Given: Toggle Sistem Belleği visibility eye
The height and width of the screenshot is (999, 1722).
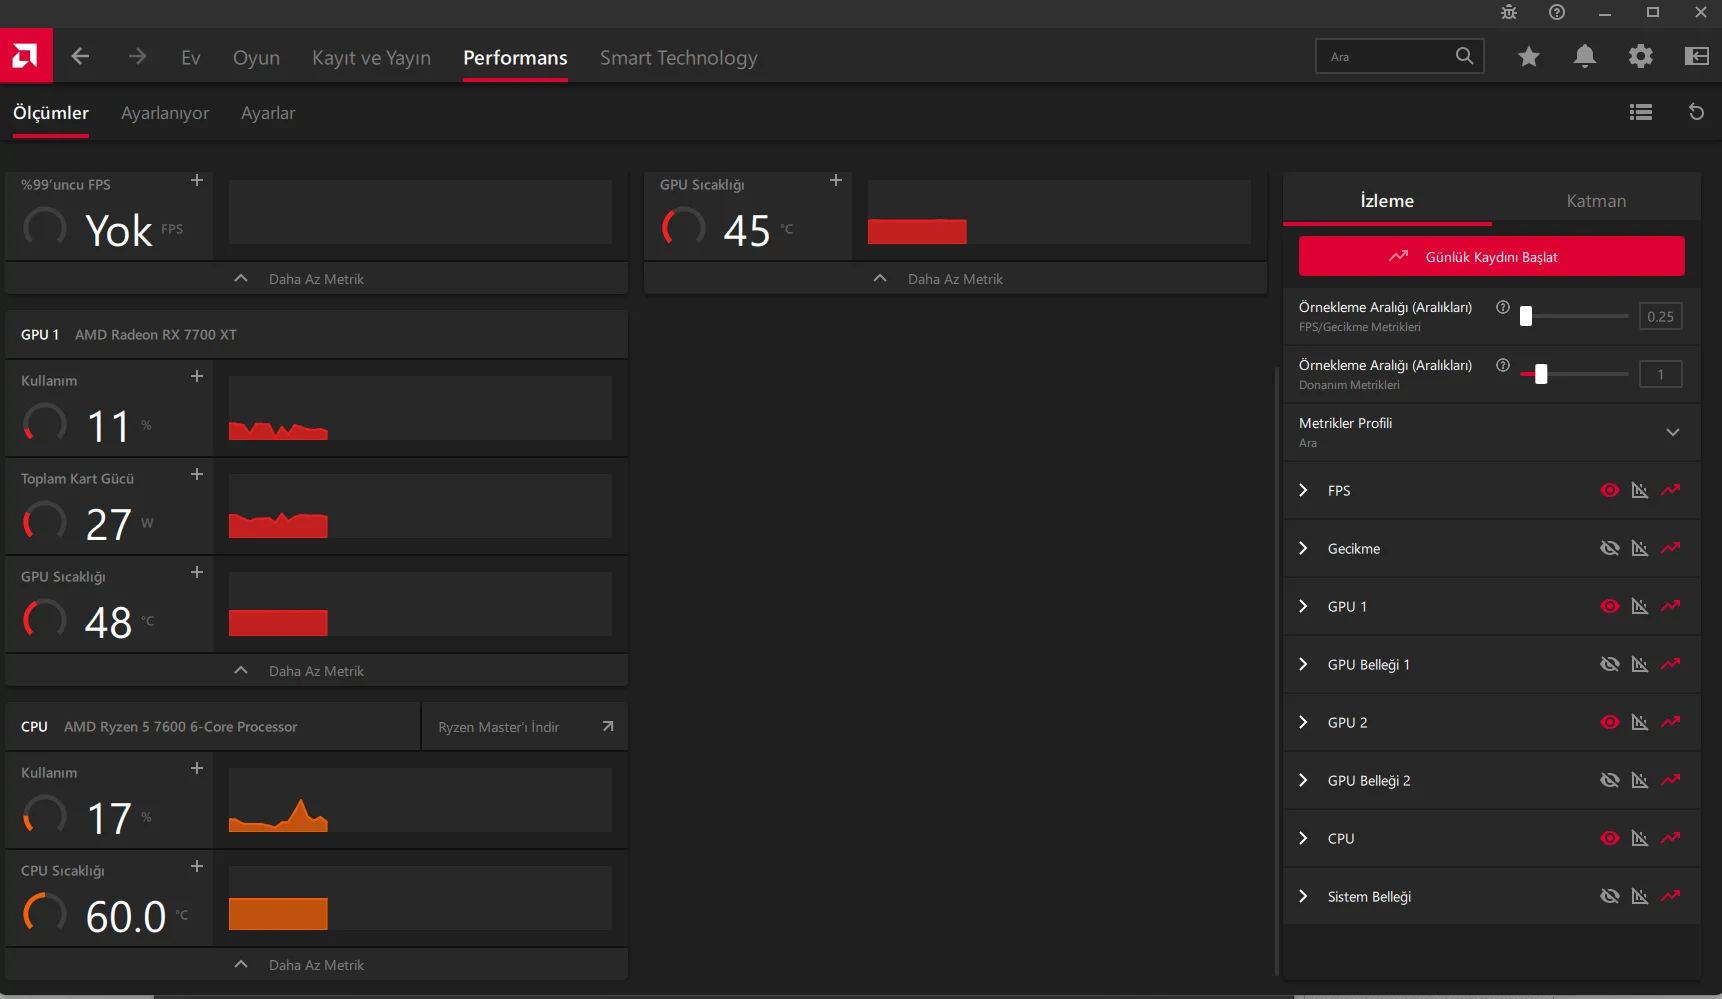Looking at the screenshot, I should pyautogui.click(x=1610, y=896).
